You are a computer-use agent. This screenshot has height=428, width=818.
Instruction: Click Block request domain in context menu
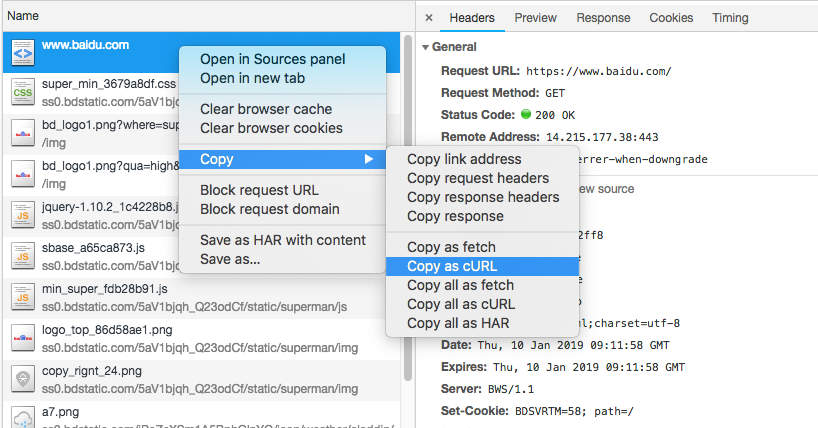(269, 209)
